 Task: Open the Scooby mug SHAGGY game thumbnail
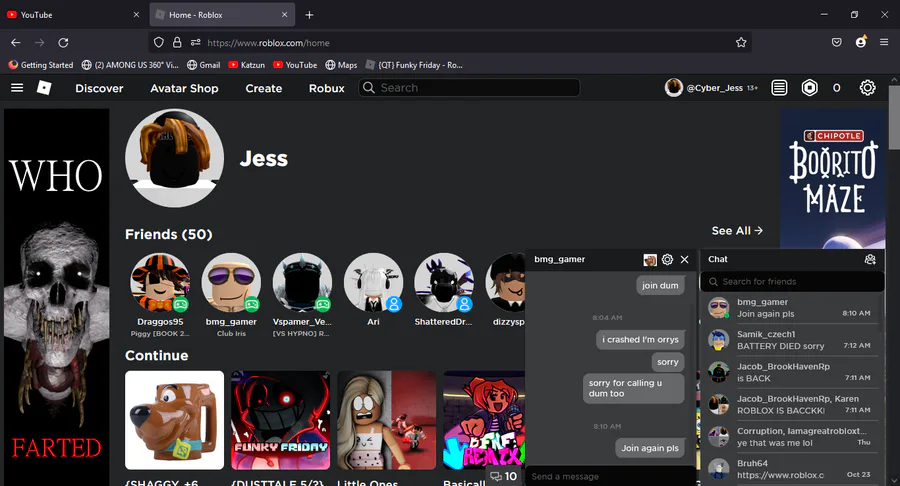point(174,420)
